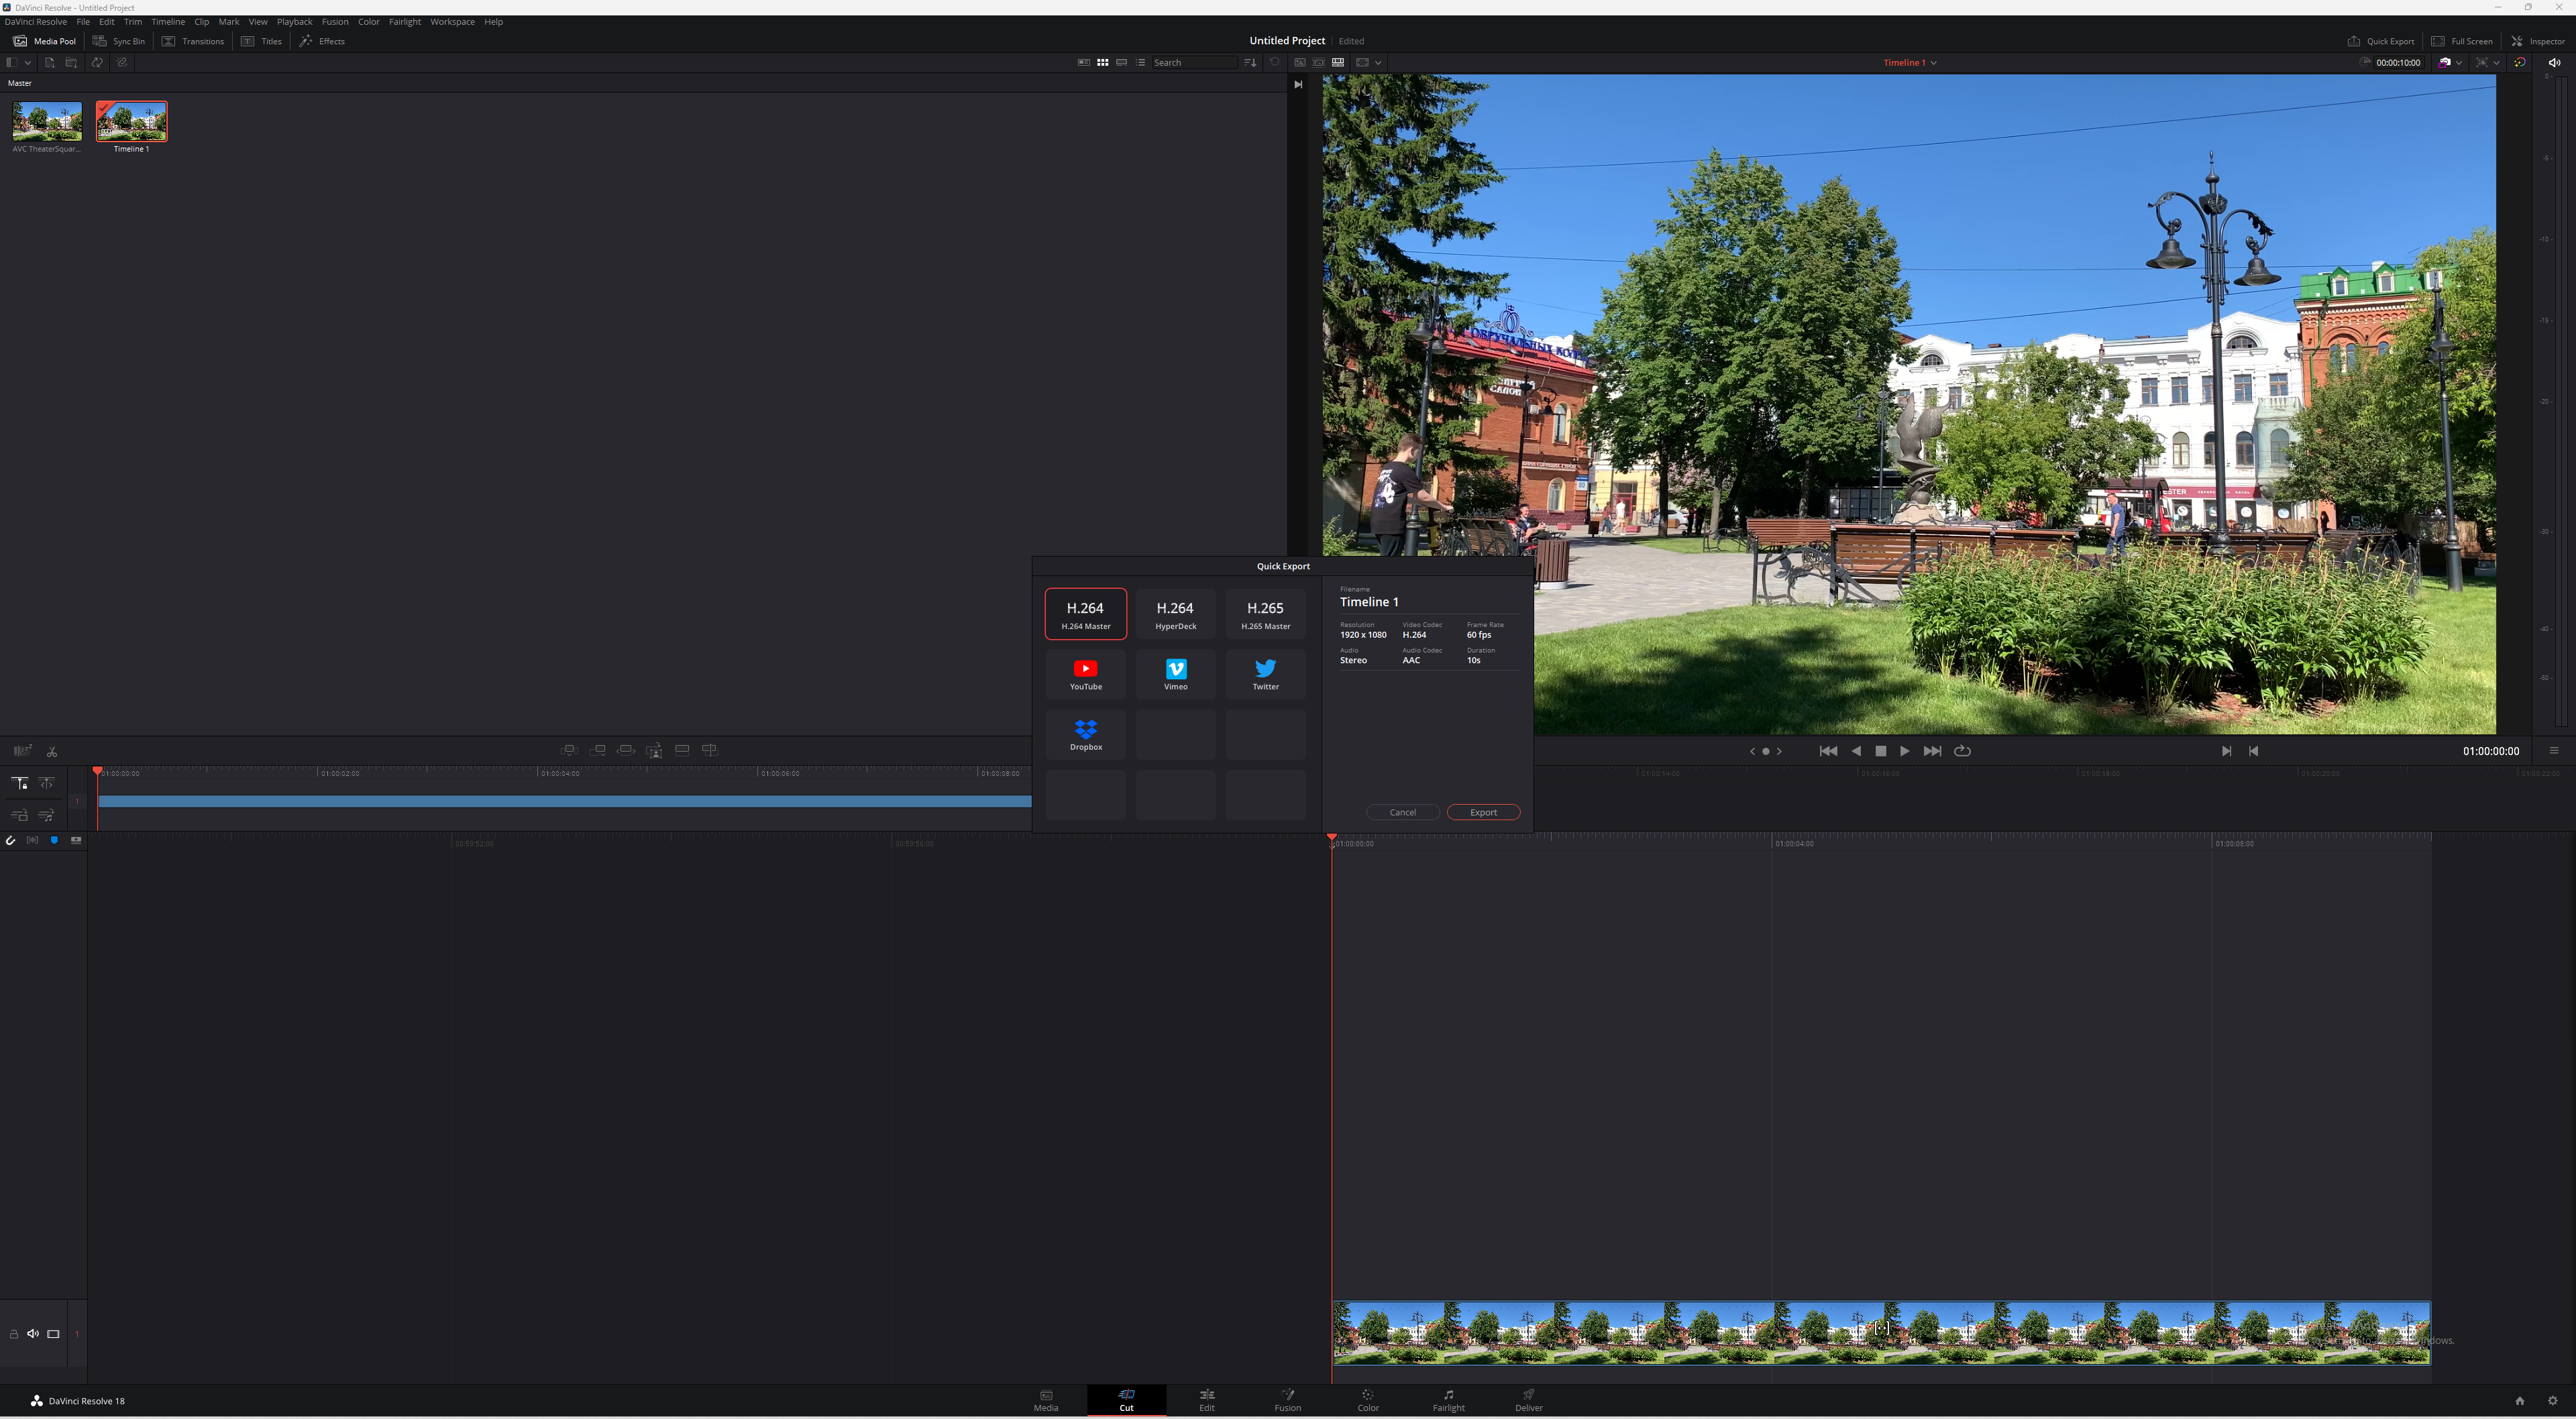Screen dimensions: 2576x1419
Task: Select Timeline 1 thumbnail in media pool
Action: [x=131, y=121]
